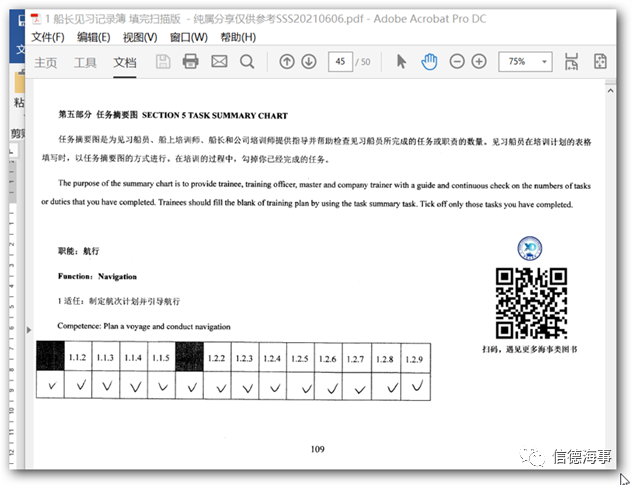Click table cell 1.2.6
Viewport: 632px width, 485px height.
pos(328,358)
